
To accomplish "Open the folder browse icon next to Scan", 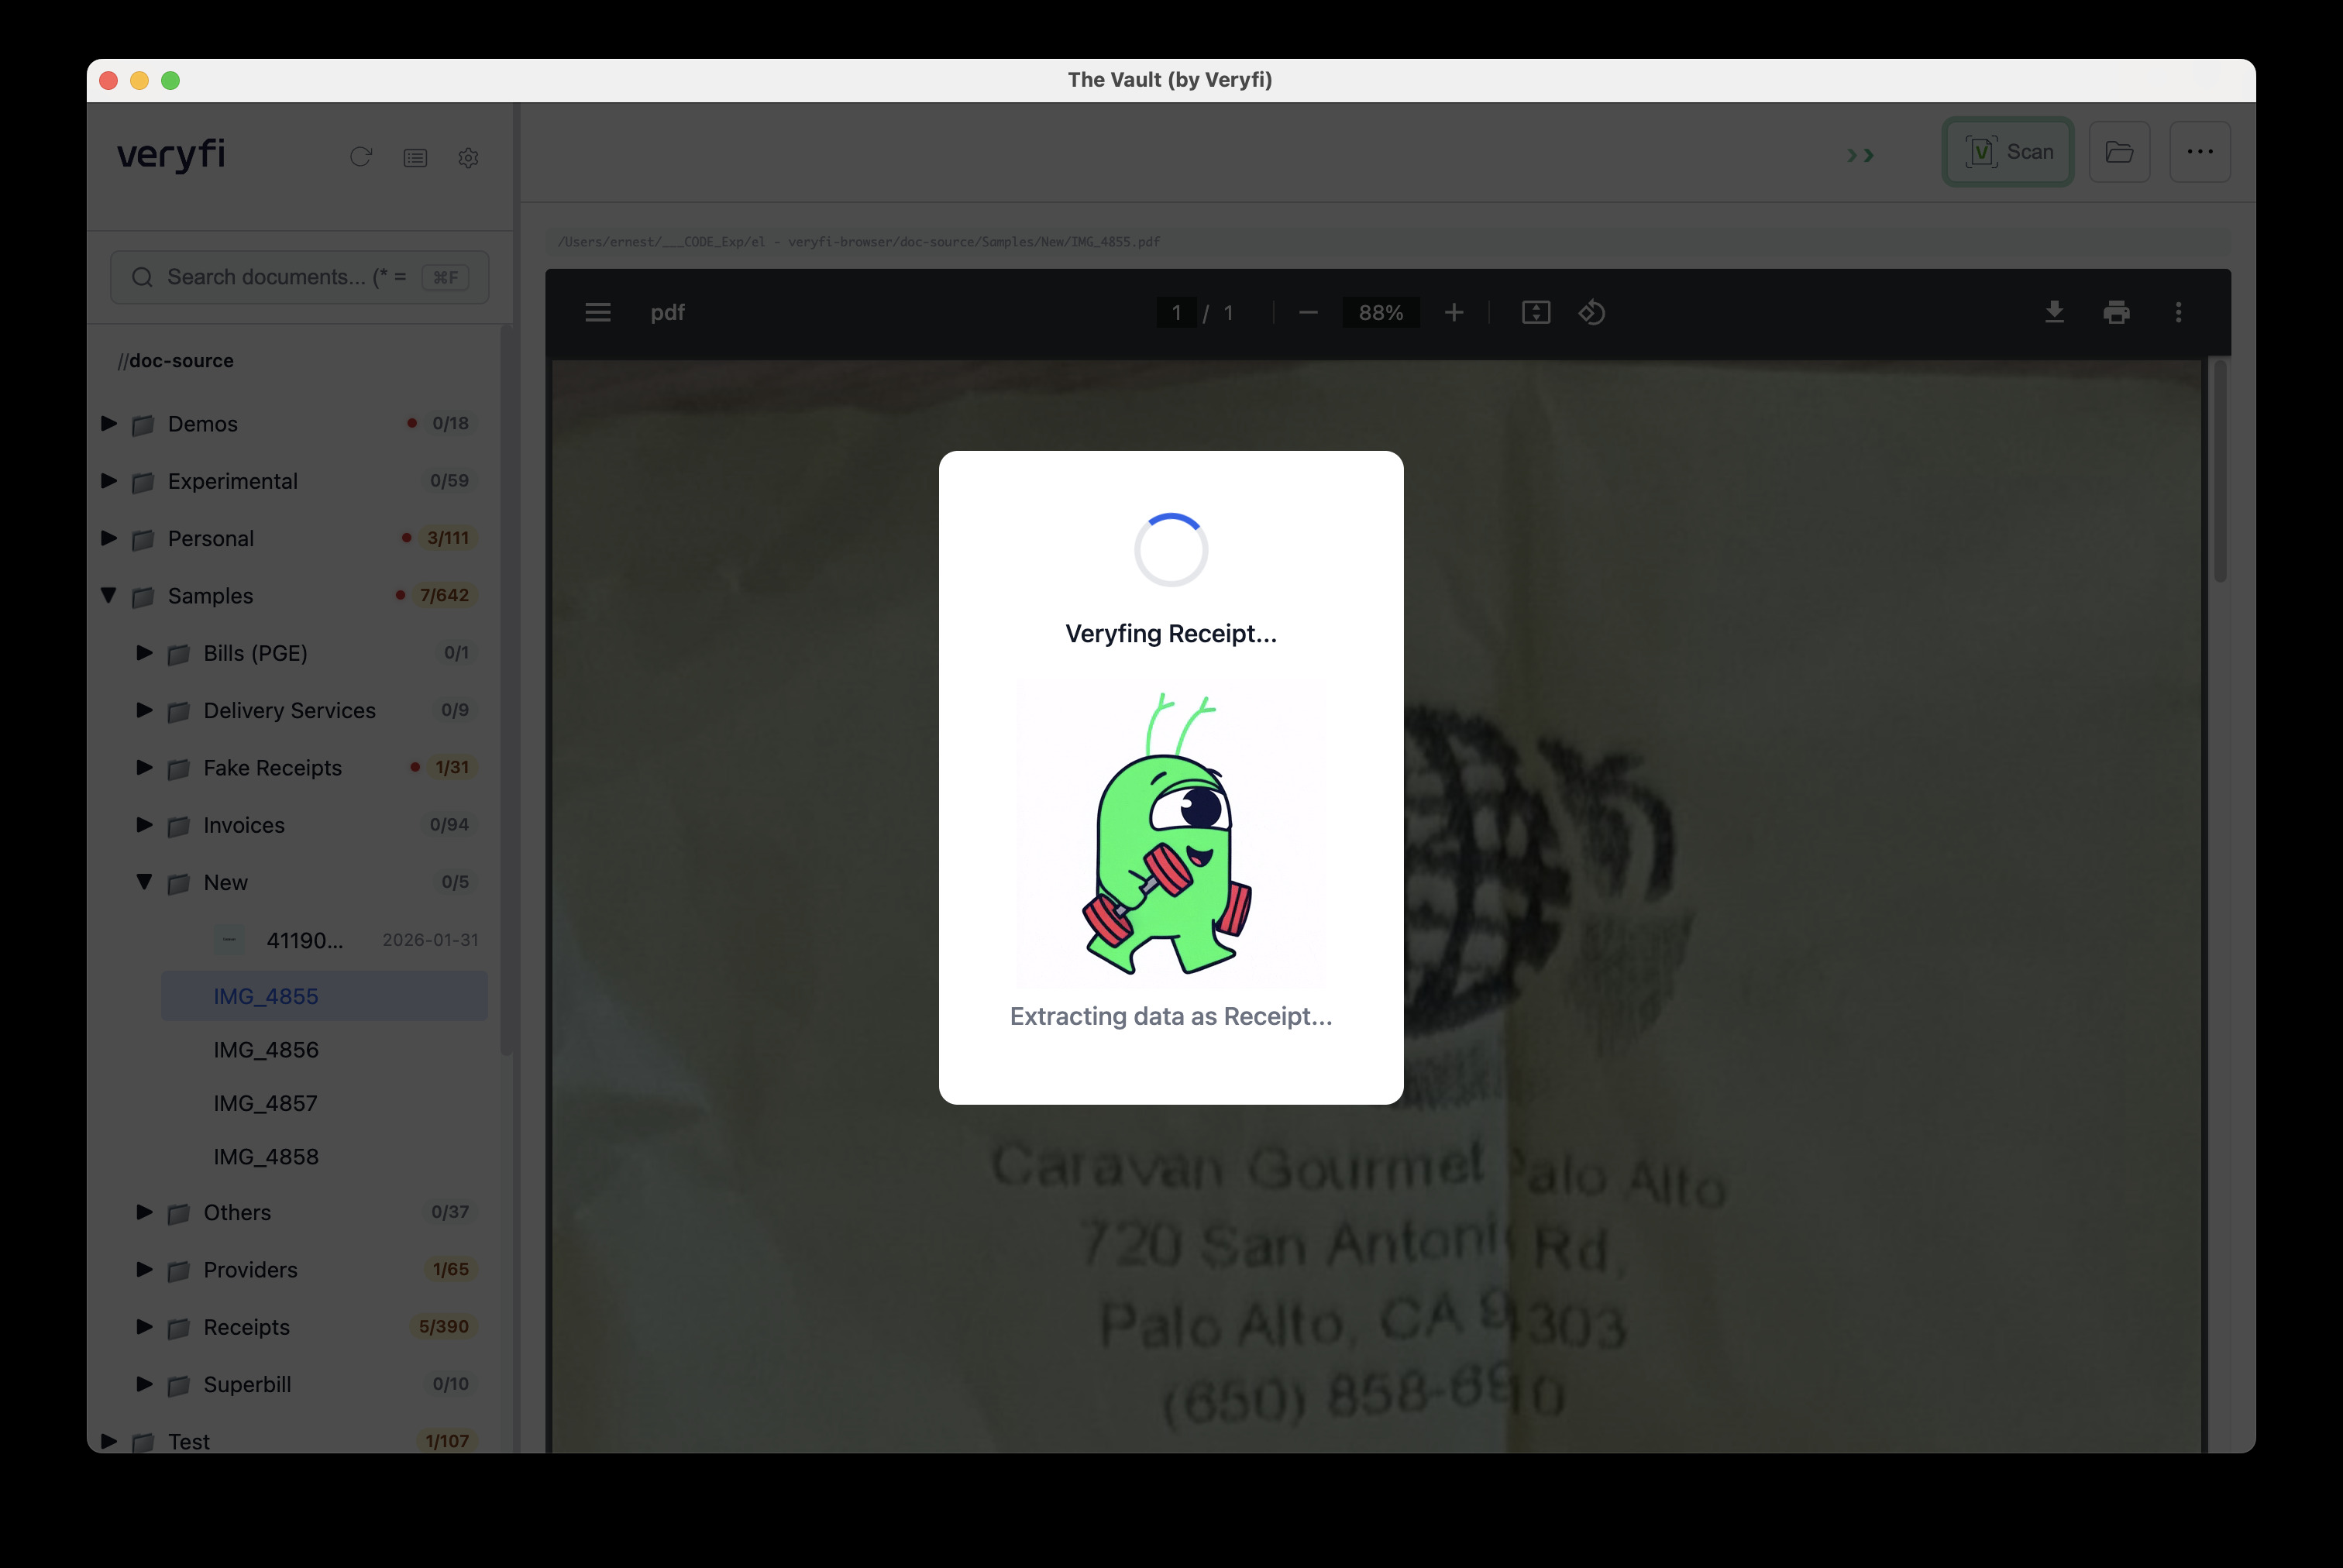I will pos(2120,152).
